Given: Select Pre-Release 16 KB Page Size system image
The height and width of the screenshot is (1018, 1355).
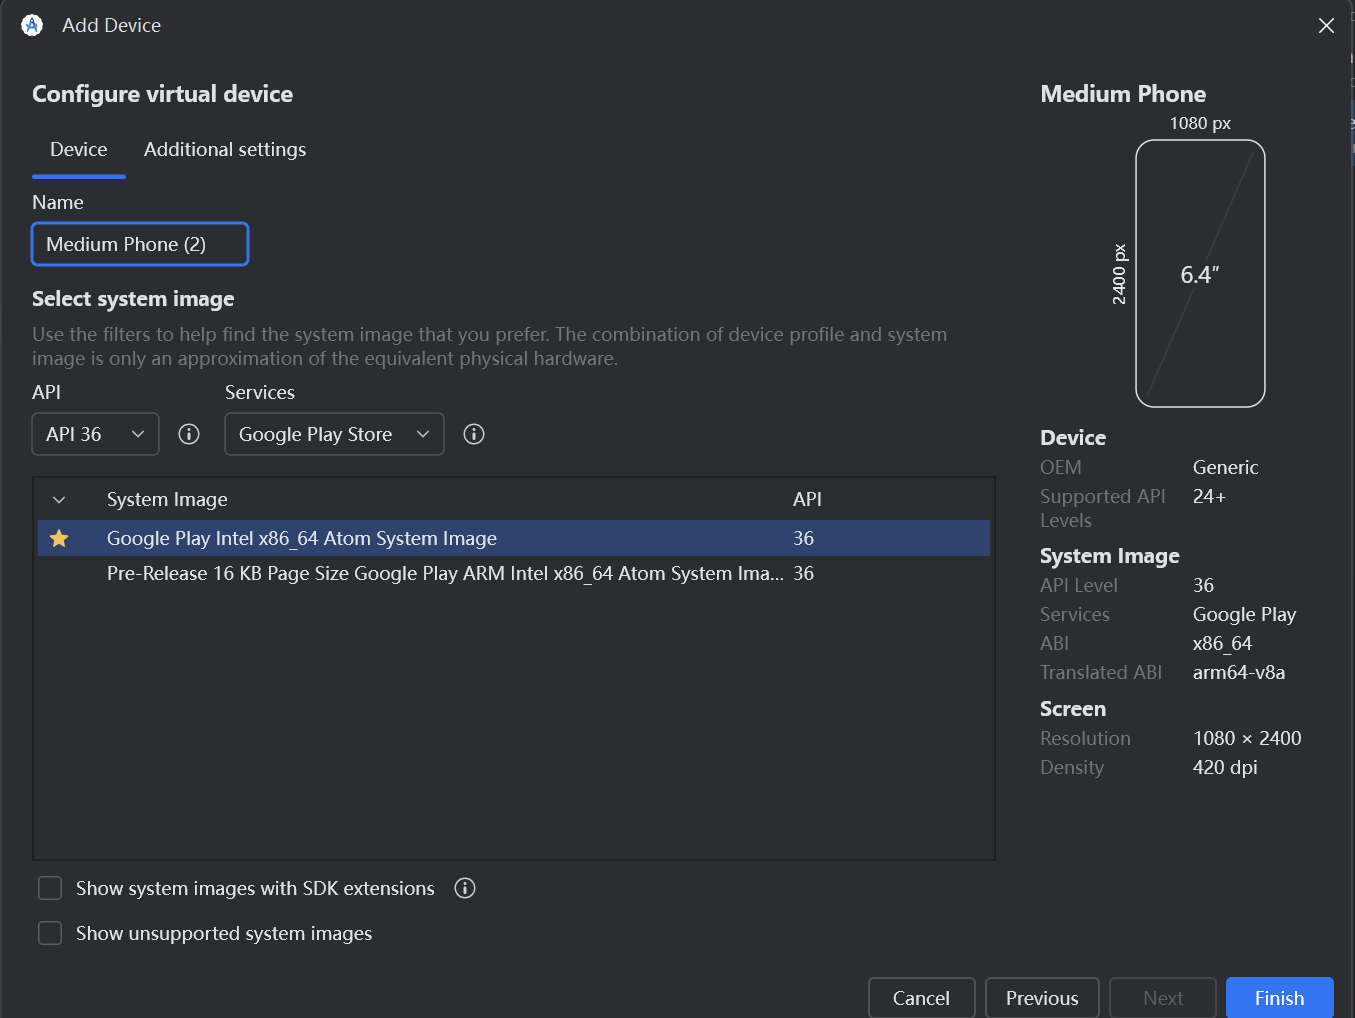Looking at the screenshot, I should pos(445,574).
